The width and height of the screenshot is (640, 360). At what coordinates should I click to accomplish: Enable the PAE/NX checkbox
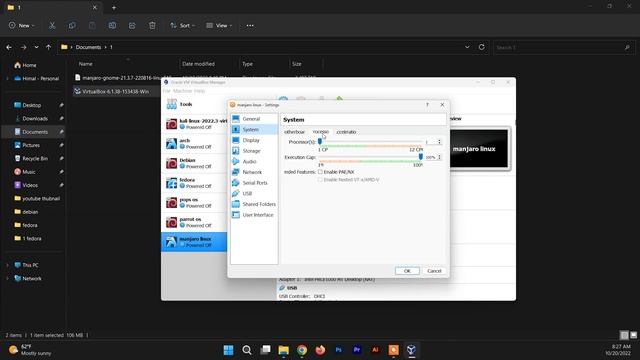320,172
